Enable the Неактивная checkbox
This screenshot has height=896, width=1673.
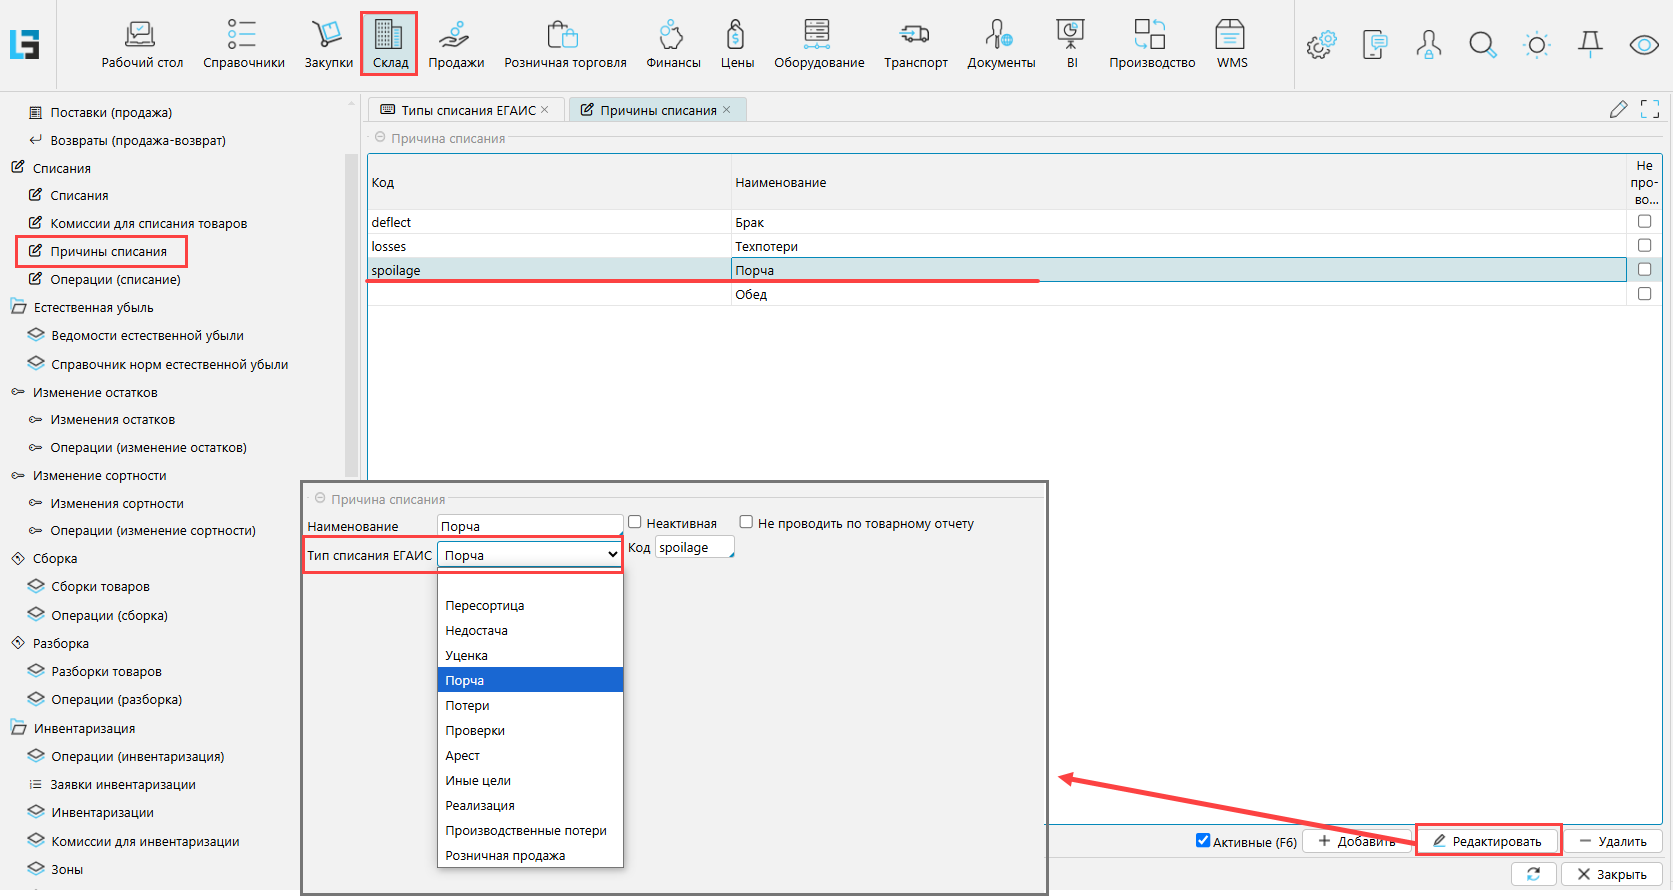click(x=635, y=522)
